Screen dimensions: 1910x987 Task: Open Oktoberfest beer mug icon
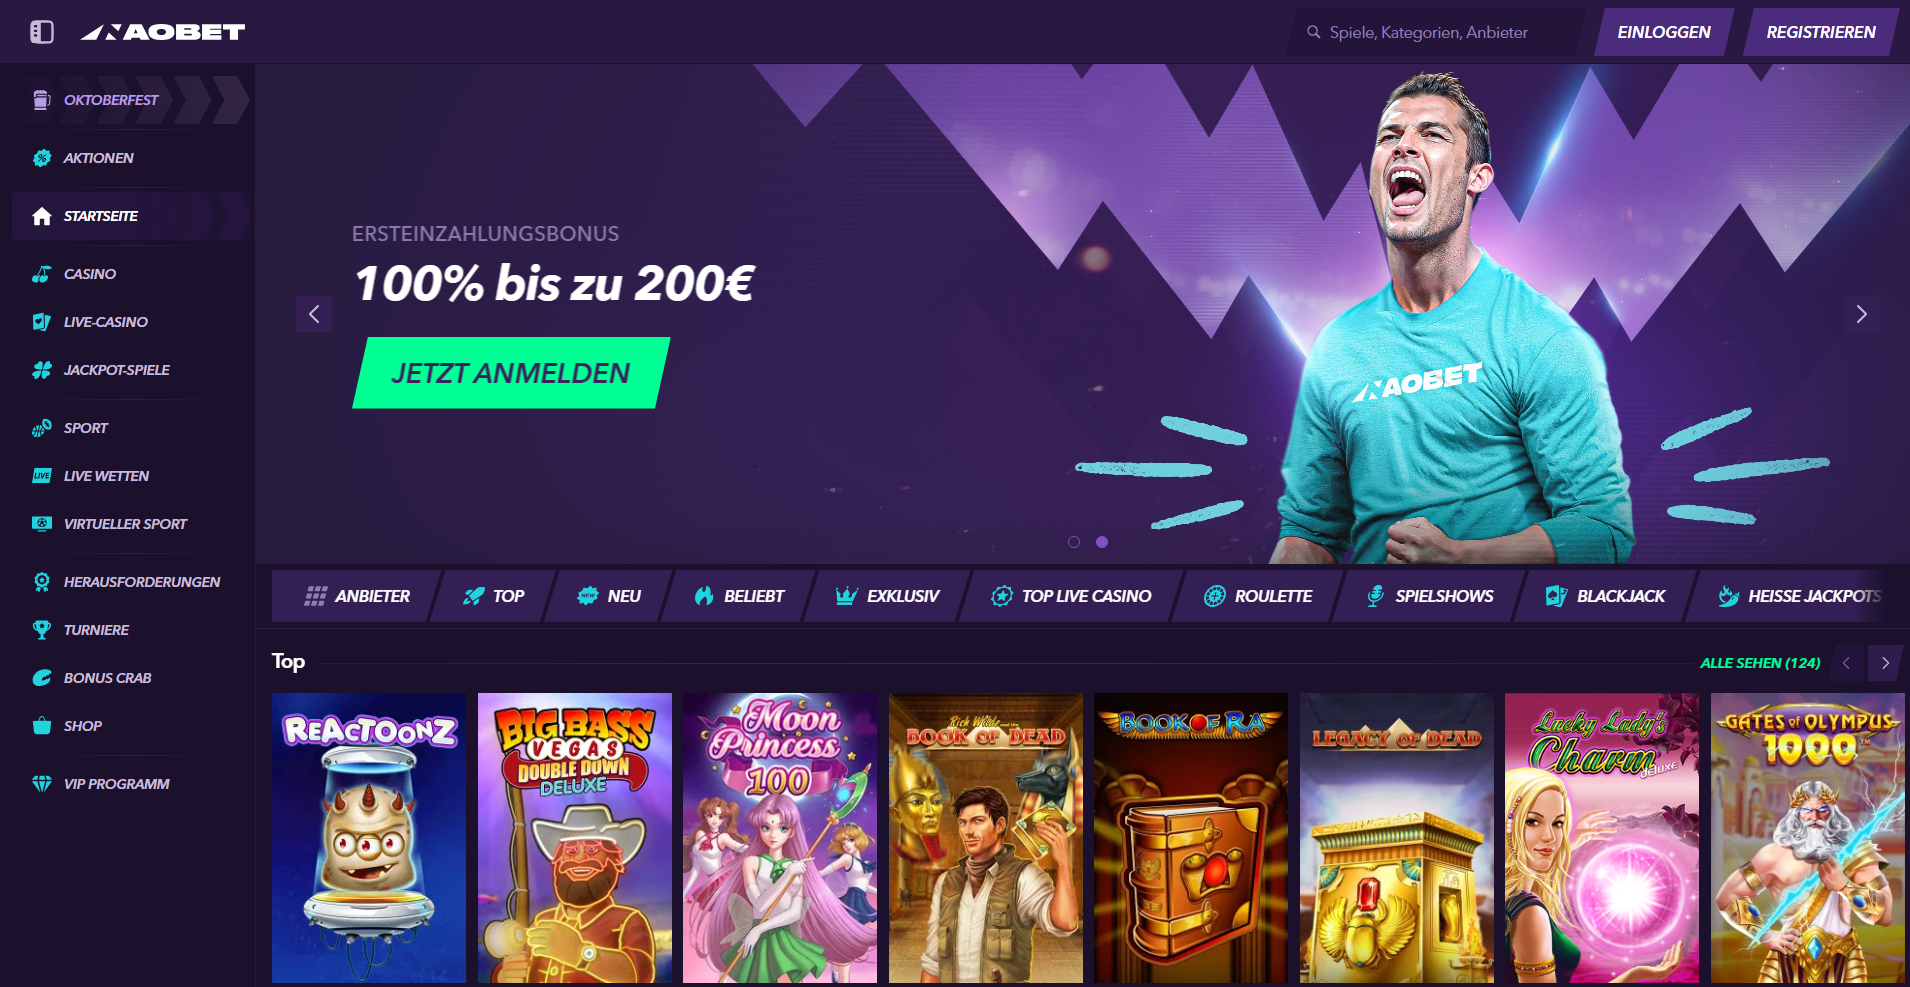(41, 100)
